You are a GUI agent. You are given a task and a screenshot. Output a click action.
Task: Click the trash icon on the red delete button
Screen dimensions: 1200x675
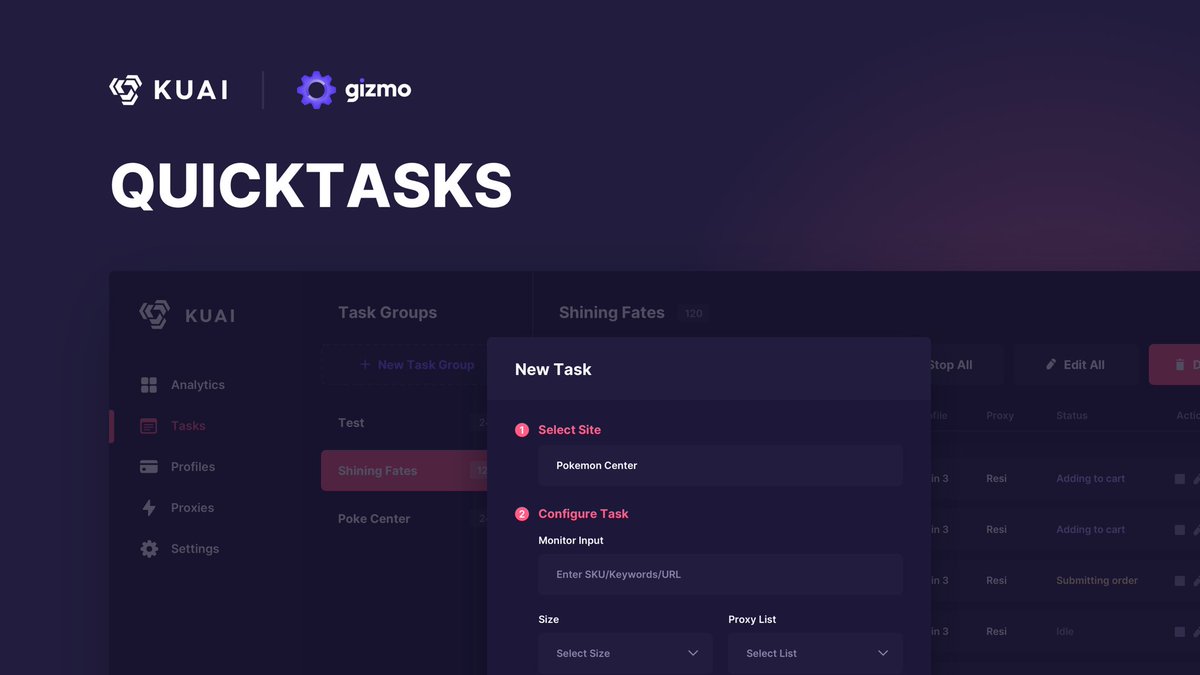[1180, 365]
